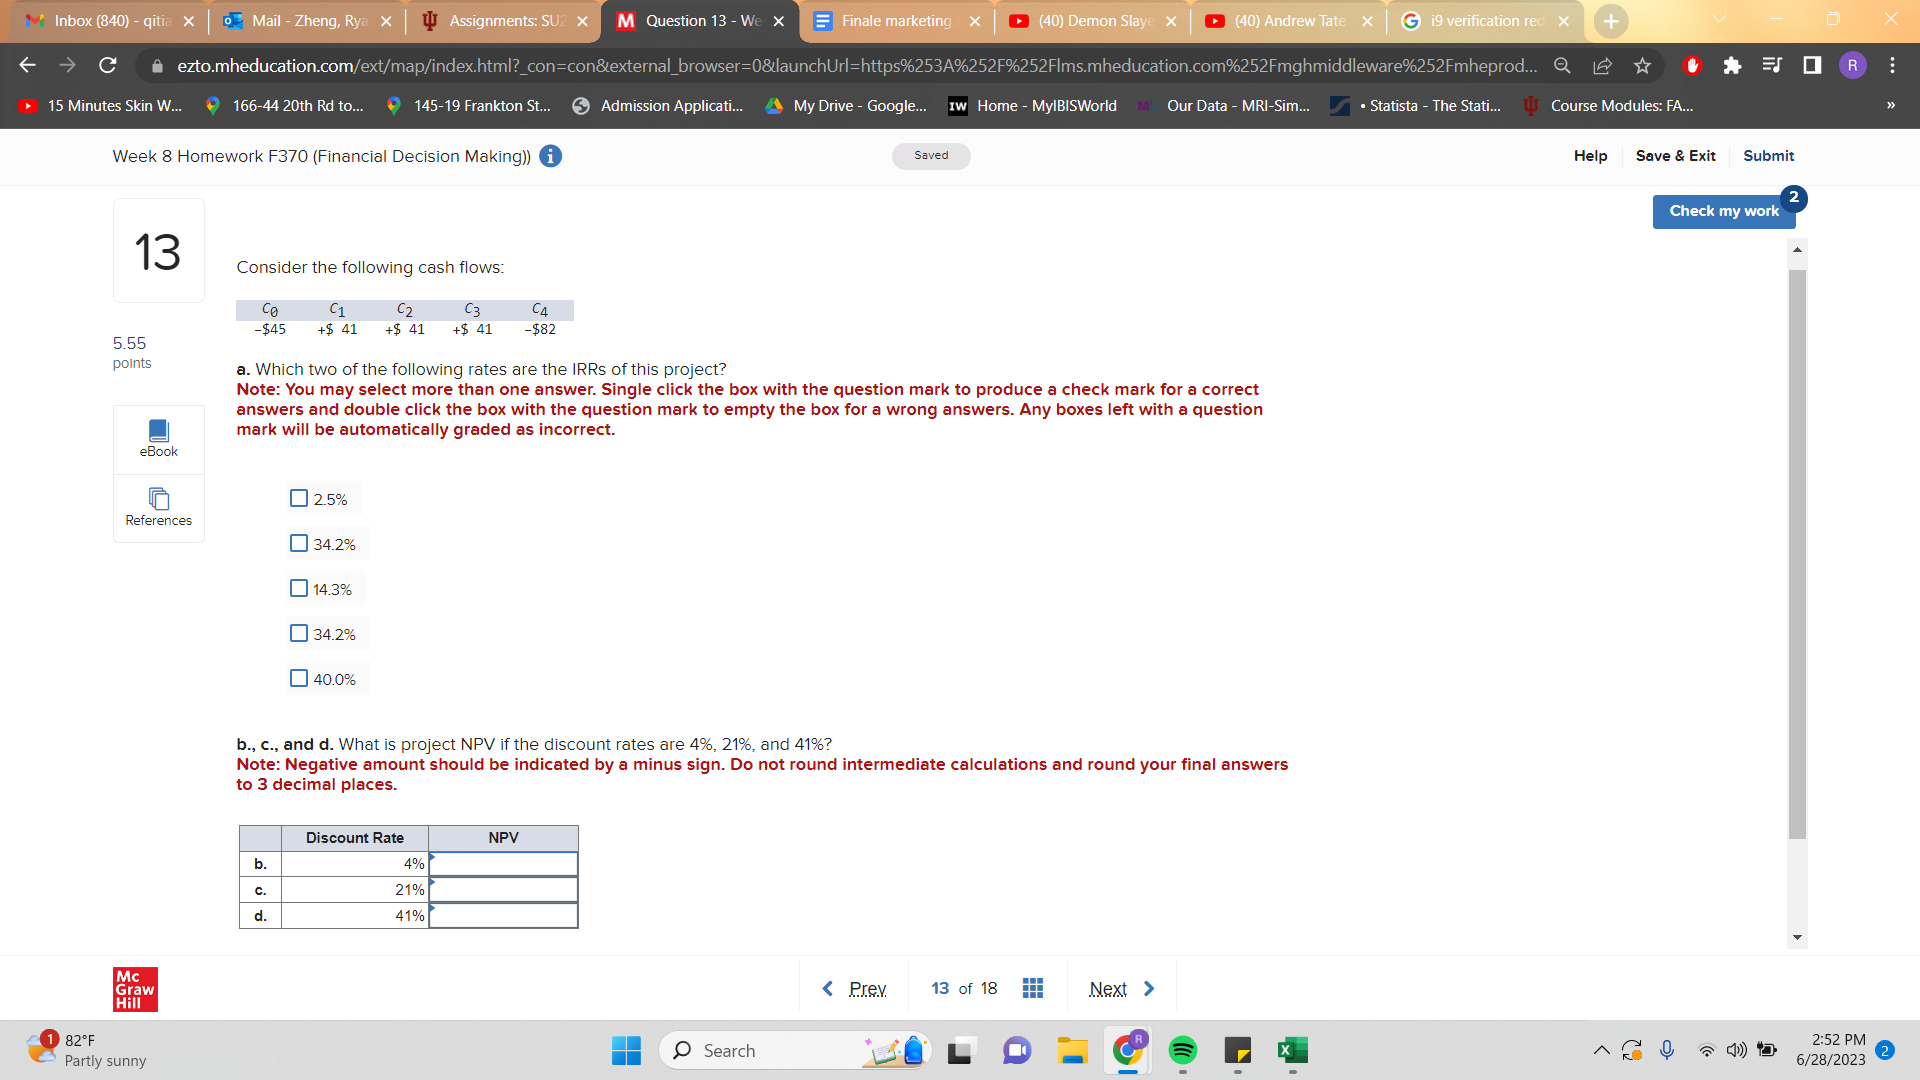The image size is (1920, 1080).
Task: Open the Chrome tab search dropdown
Action: (1718, 20)
